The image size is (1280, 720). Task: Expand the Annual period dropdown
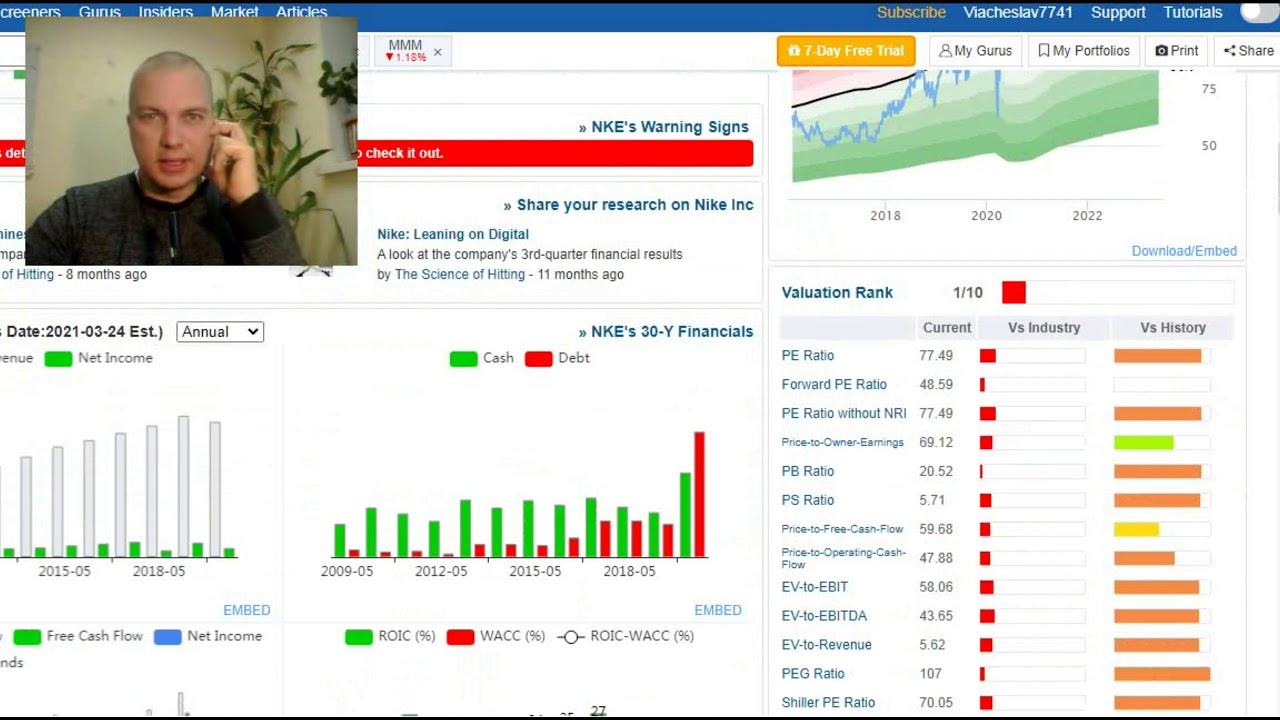(220, 332)
